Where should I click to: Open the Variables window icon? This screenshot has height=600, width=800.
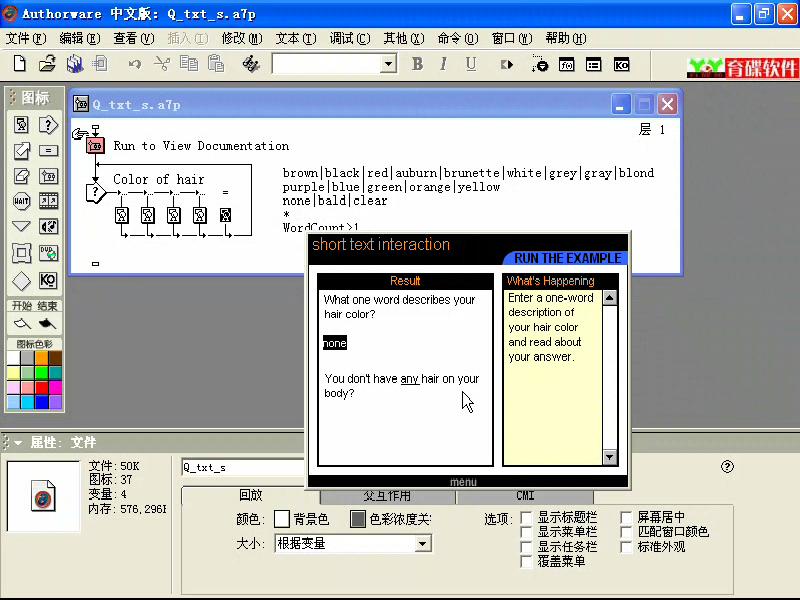[593, 65]
